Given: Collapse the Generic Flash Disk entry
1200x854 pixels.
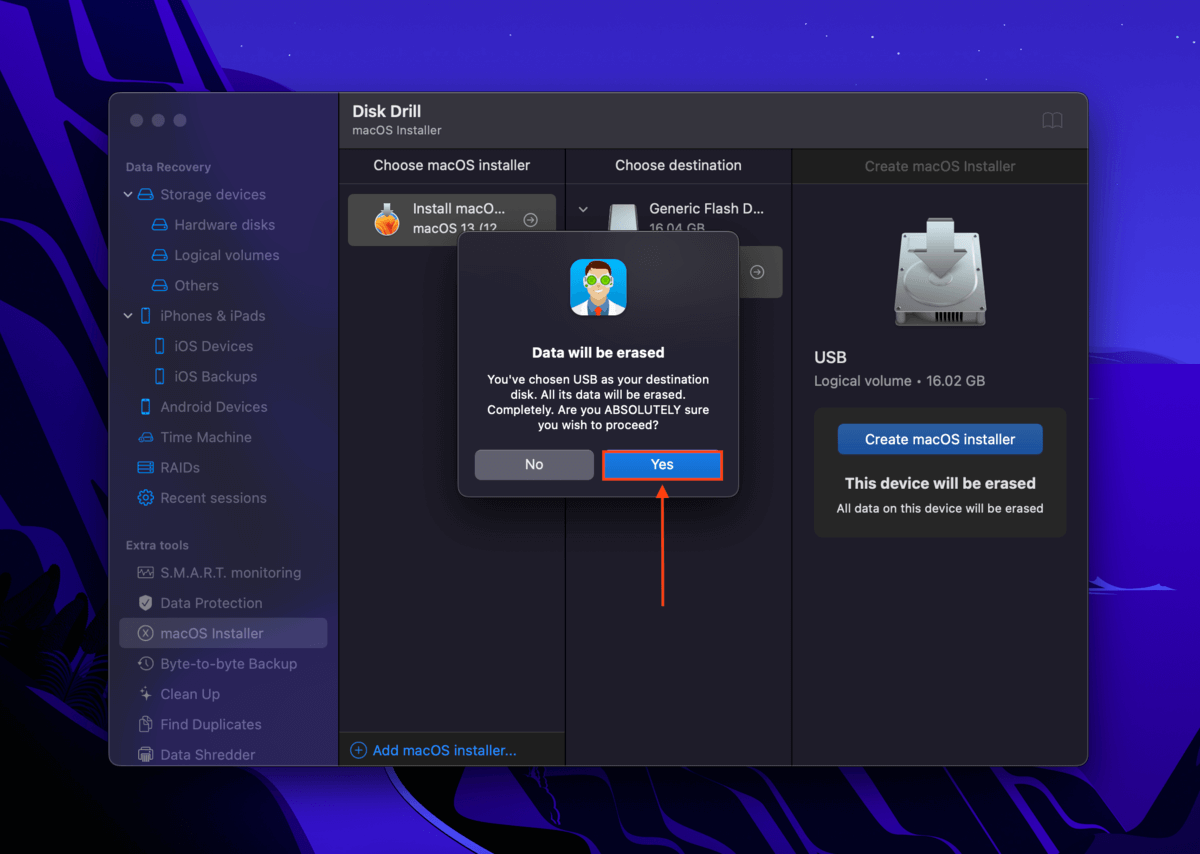Looking at the screenshot, I should [583, 210].
